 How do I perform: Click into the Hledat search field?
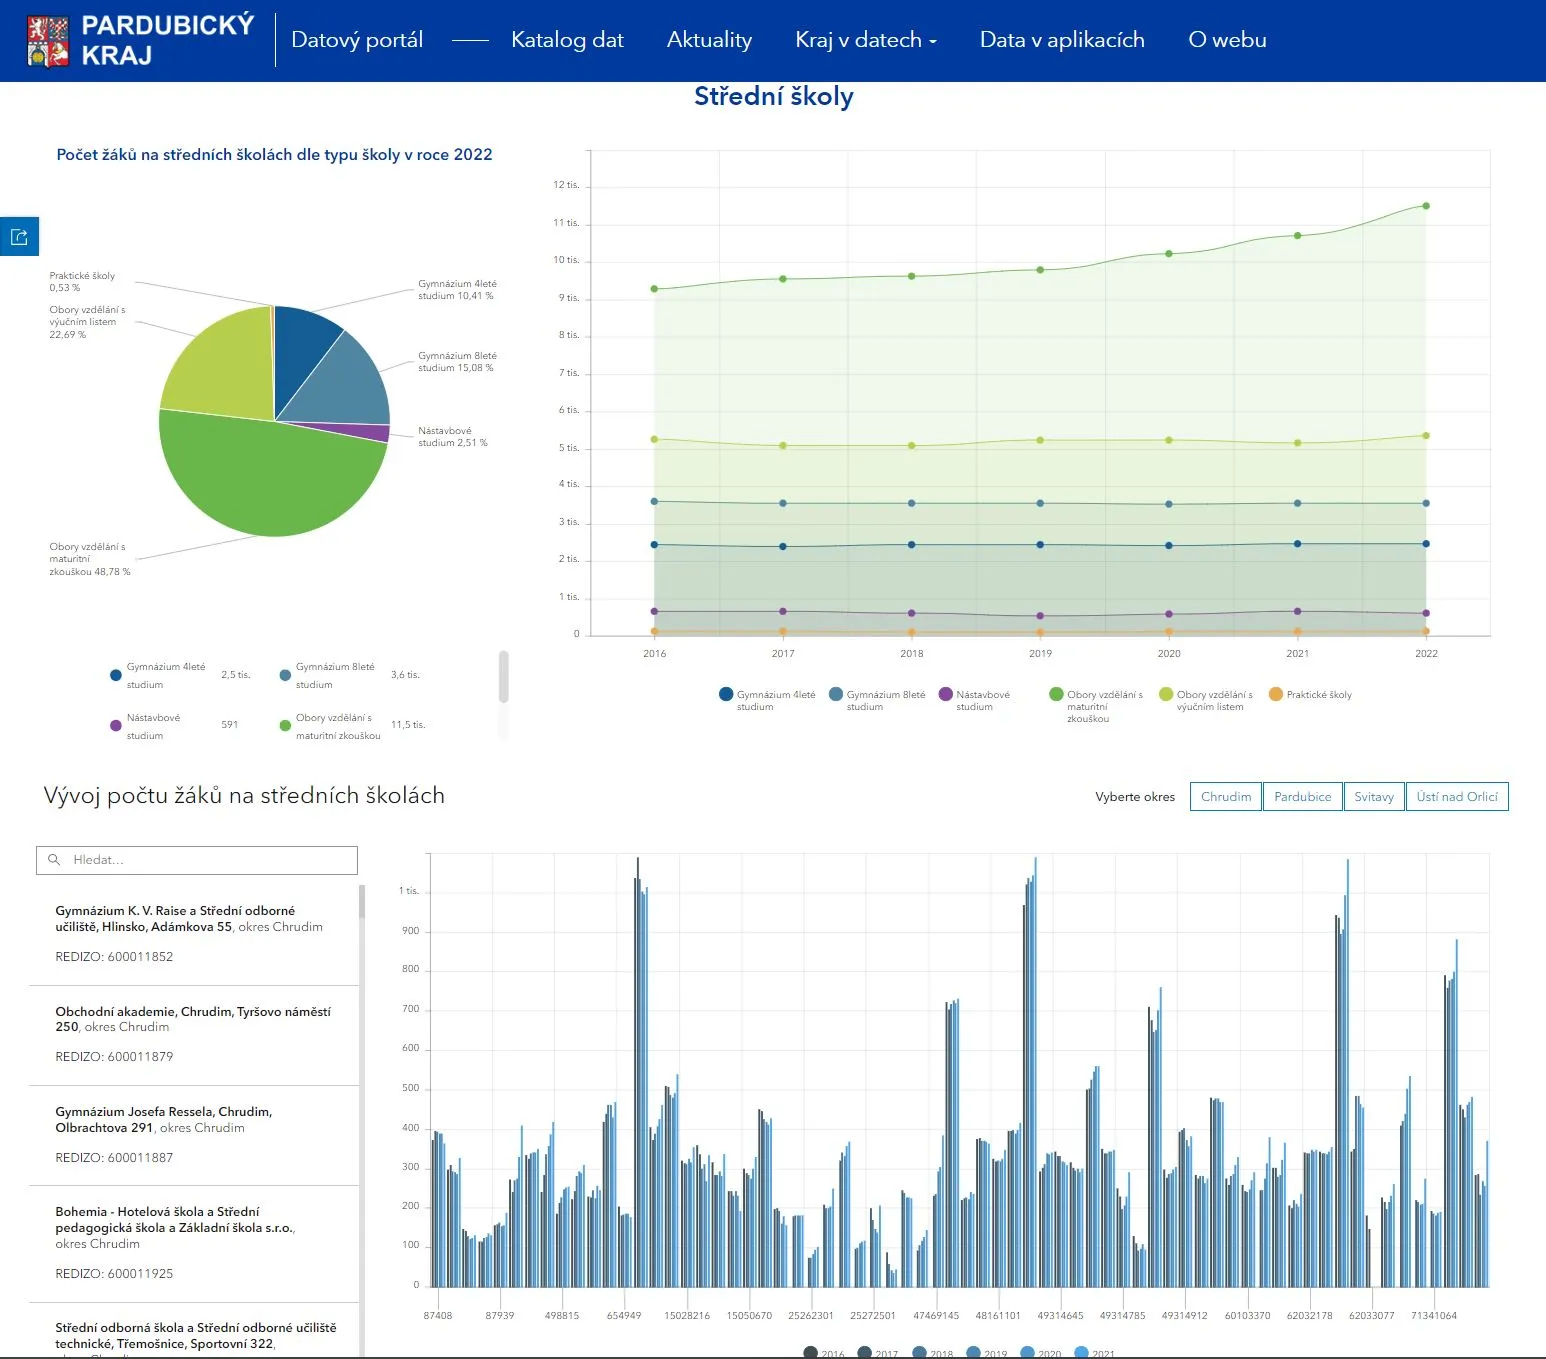[197, 860]
